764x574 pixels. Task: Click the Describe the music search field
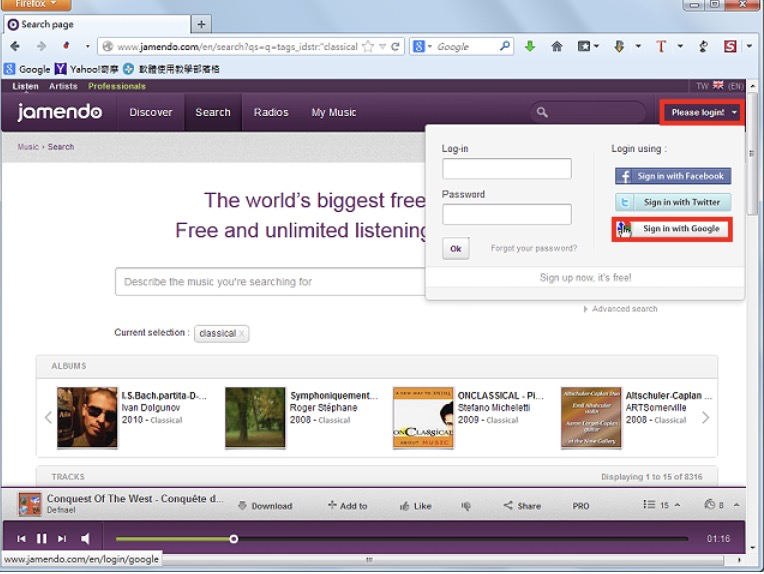[270, 282]
